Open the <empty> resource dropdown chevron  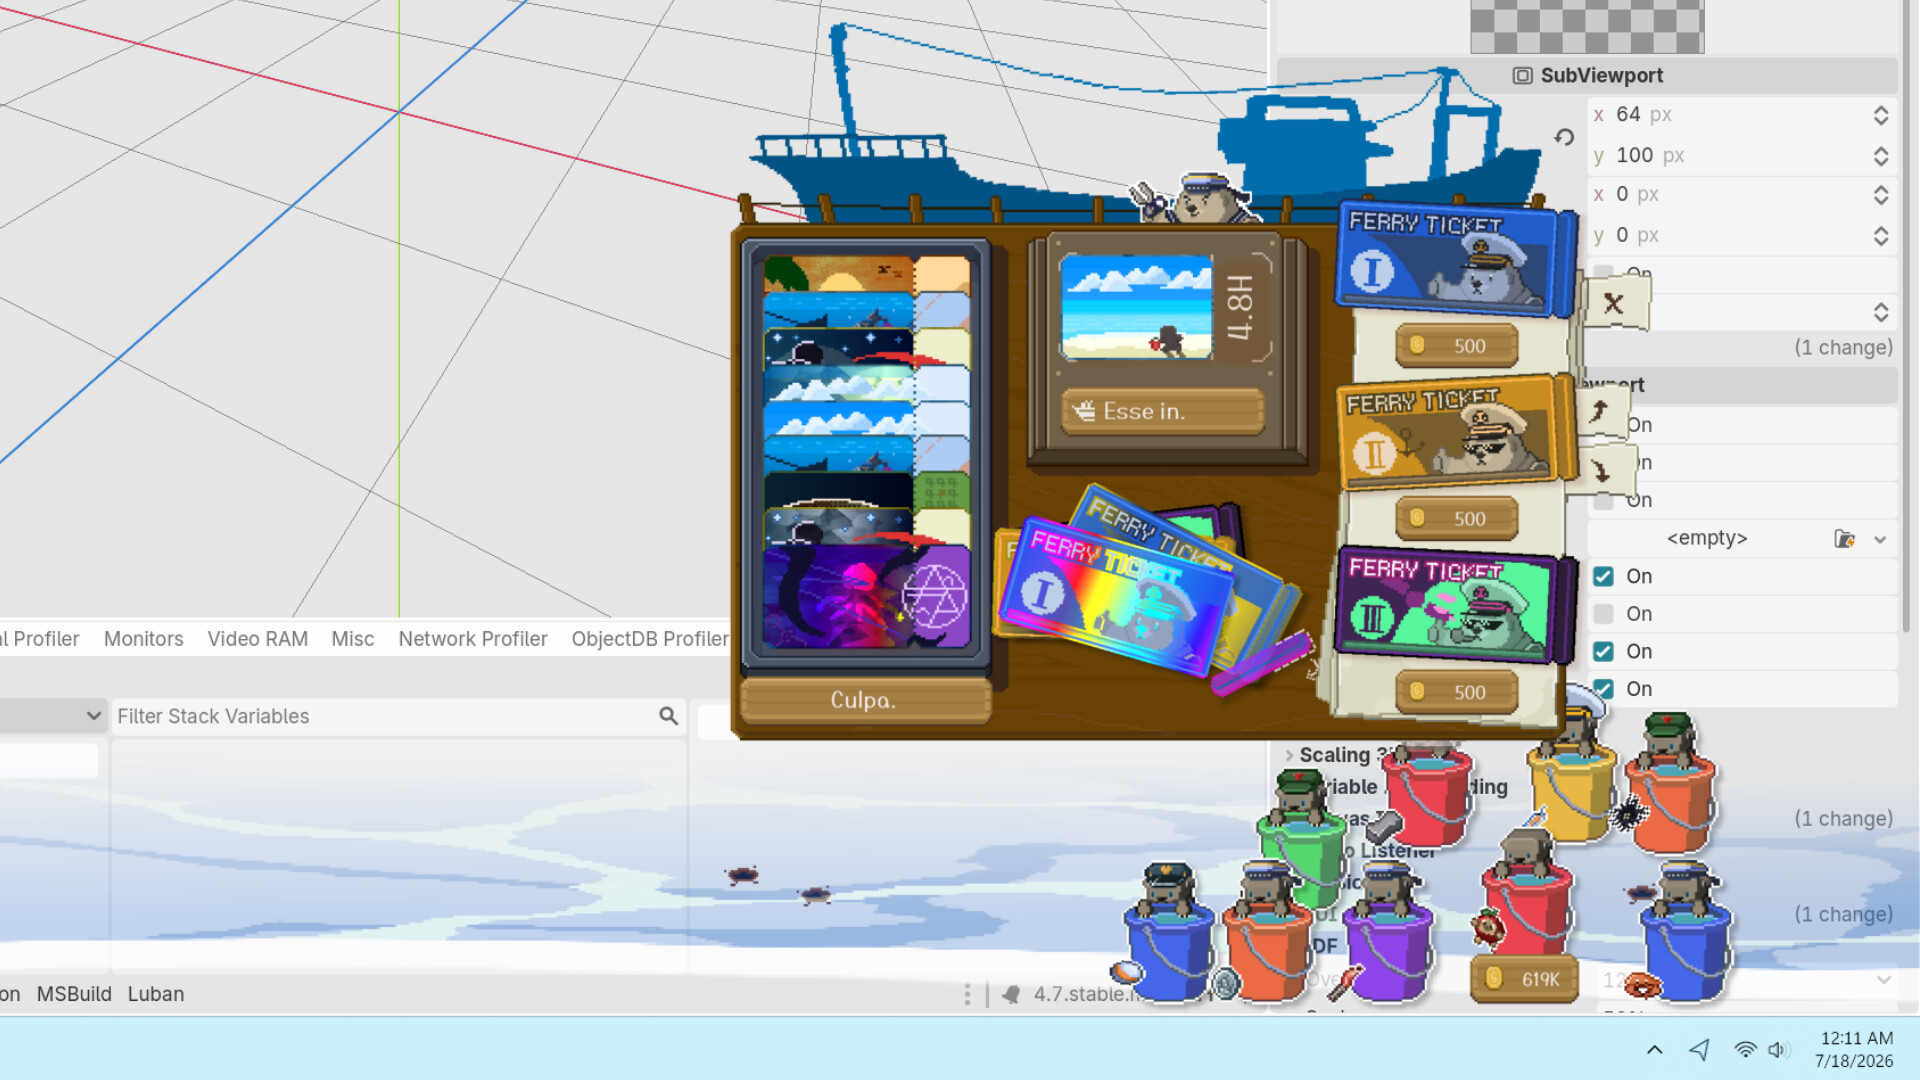pyautogui.click(x=1880, y=539)
